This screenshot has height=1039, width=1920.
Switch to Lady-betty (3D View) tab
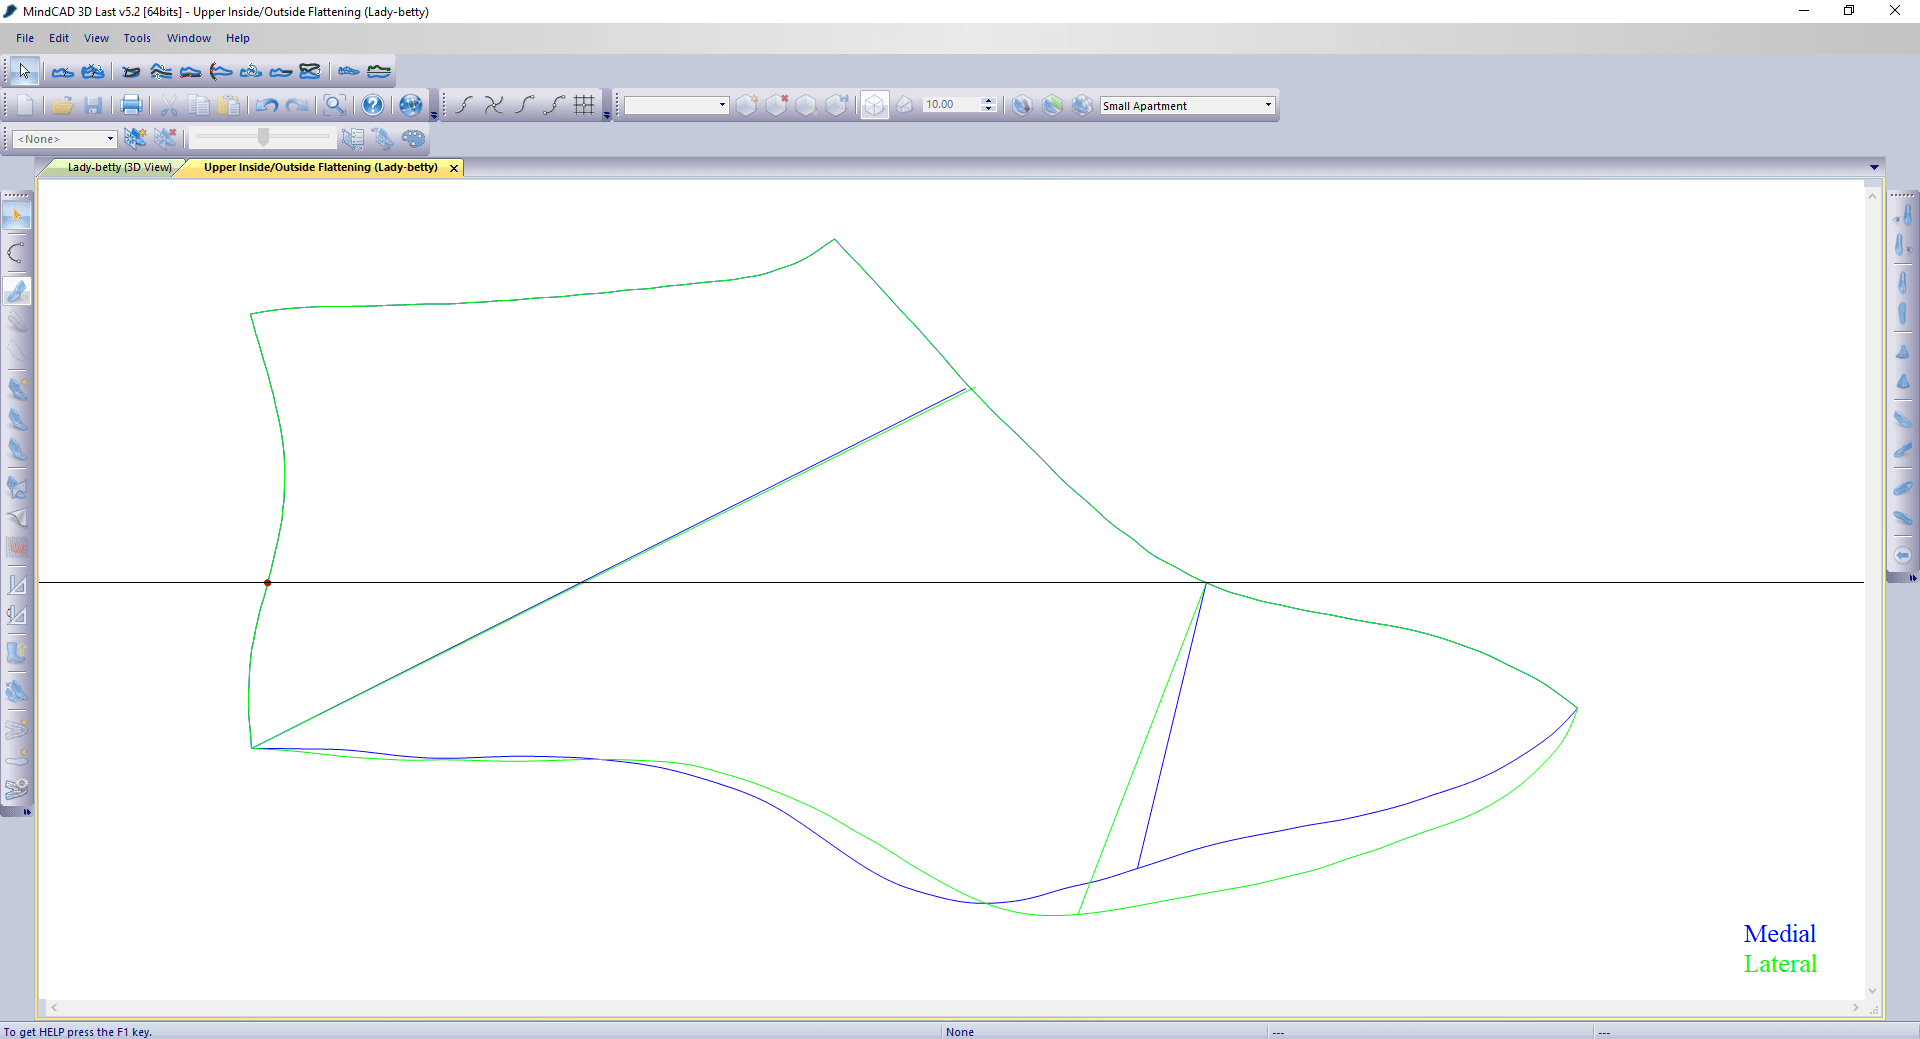pyautogui.click(x=119, y=167)
